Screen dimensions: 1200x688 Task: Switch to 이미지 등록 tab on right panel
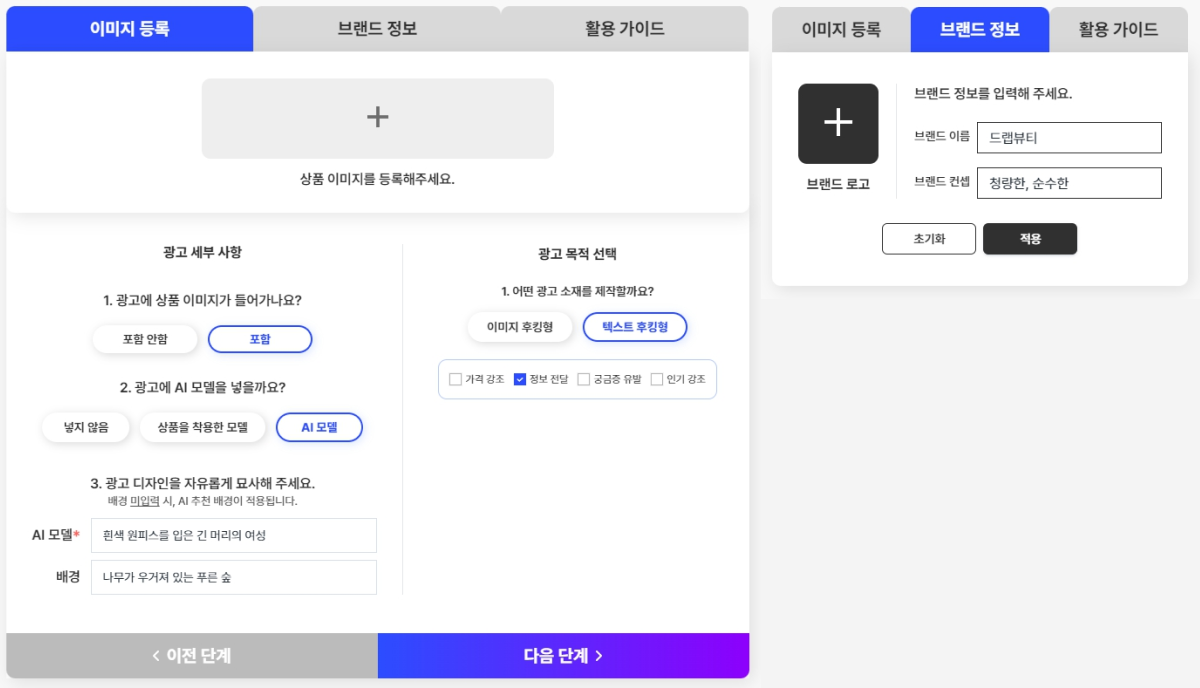click(x=841, y=29)
